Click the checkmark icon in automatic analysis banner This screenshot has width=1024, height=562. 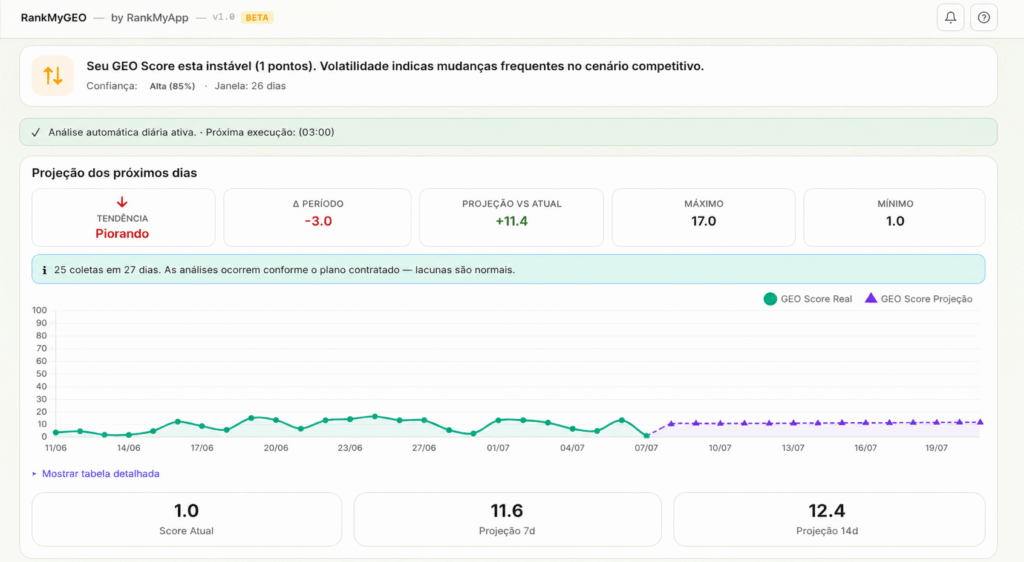36,133
